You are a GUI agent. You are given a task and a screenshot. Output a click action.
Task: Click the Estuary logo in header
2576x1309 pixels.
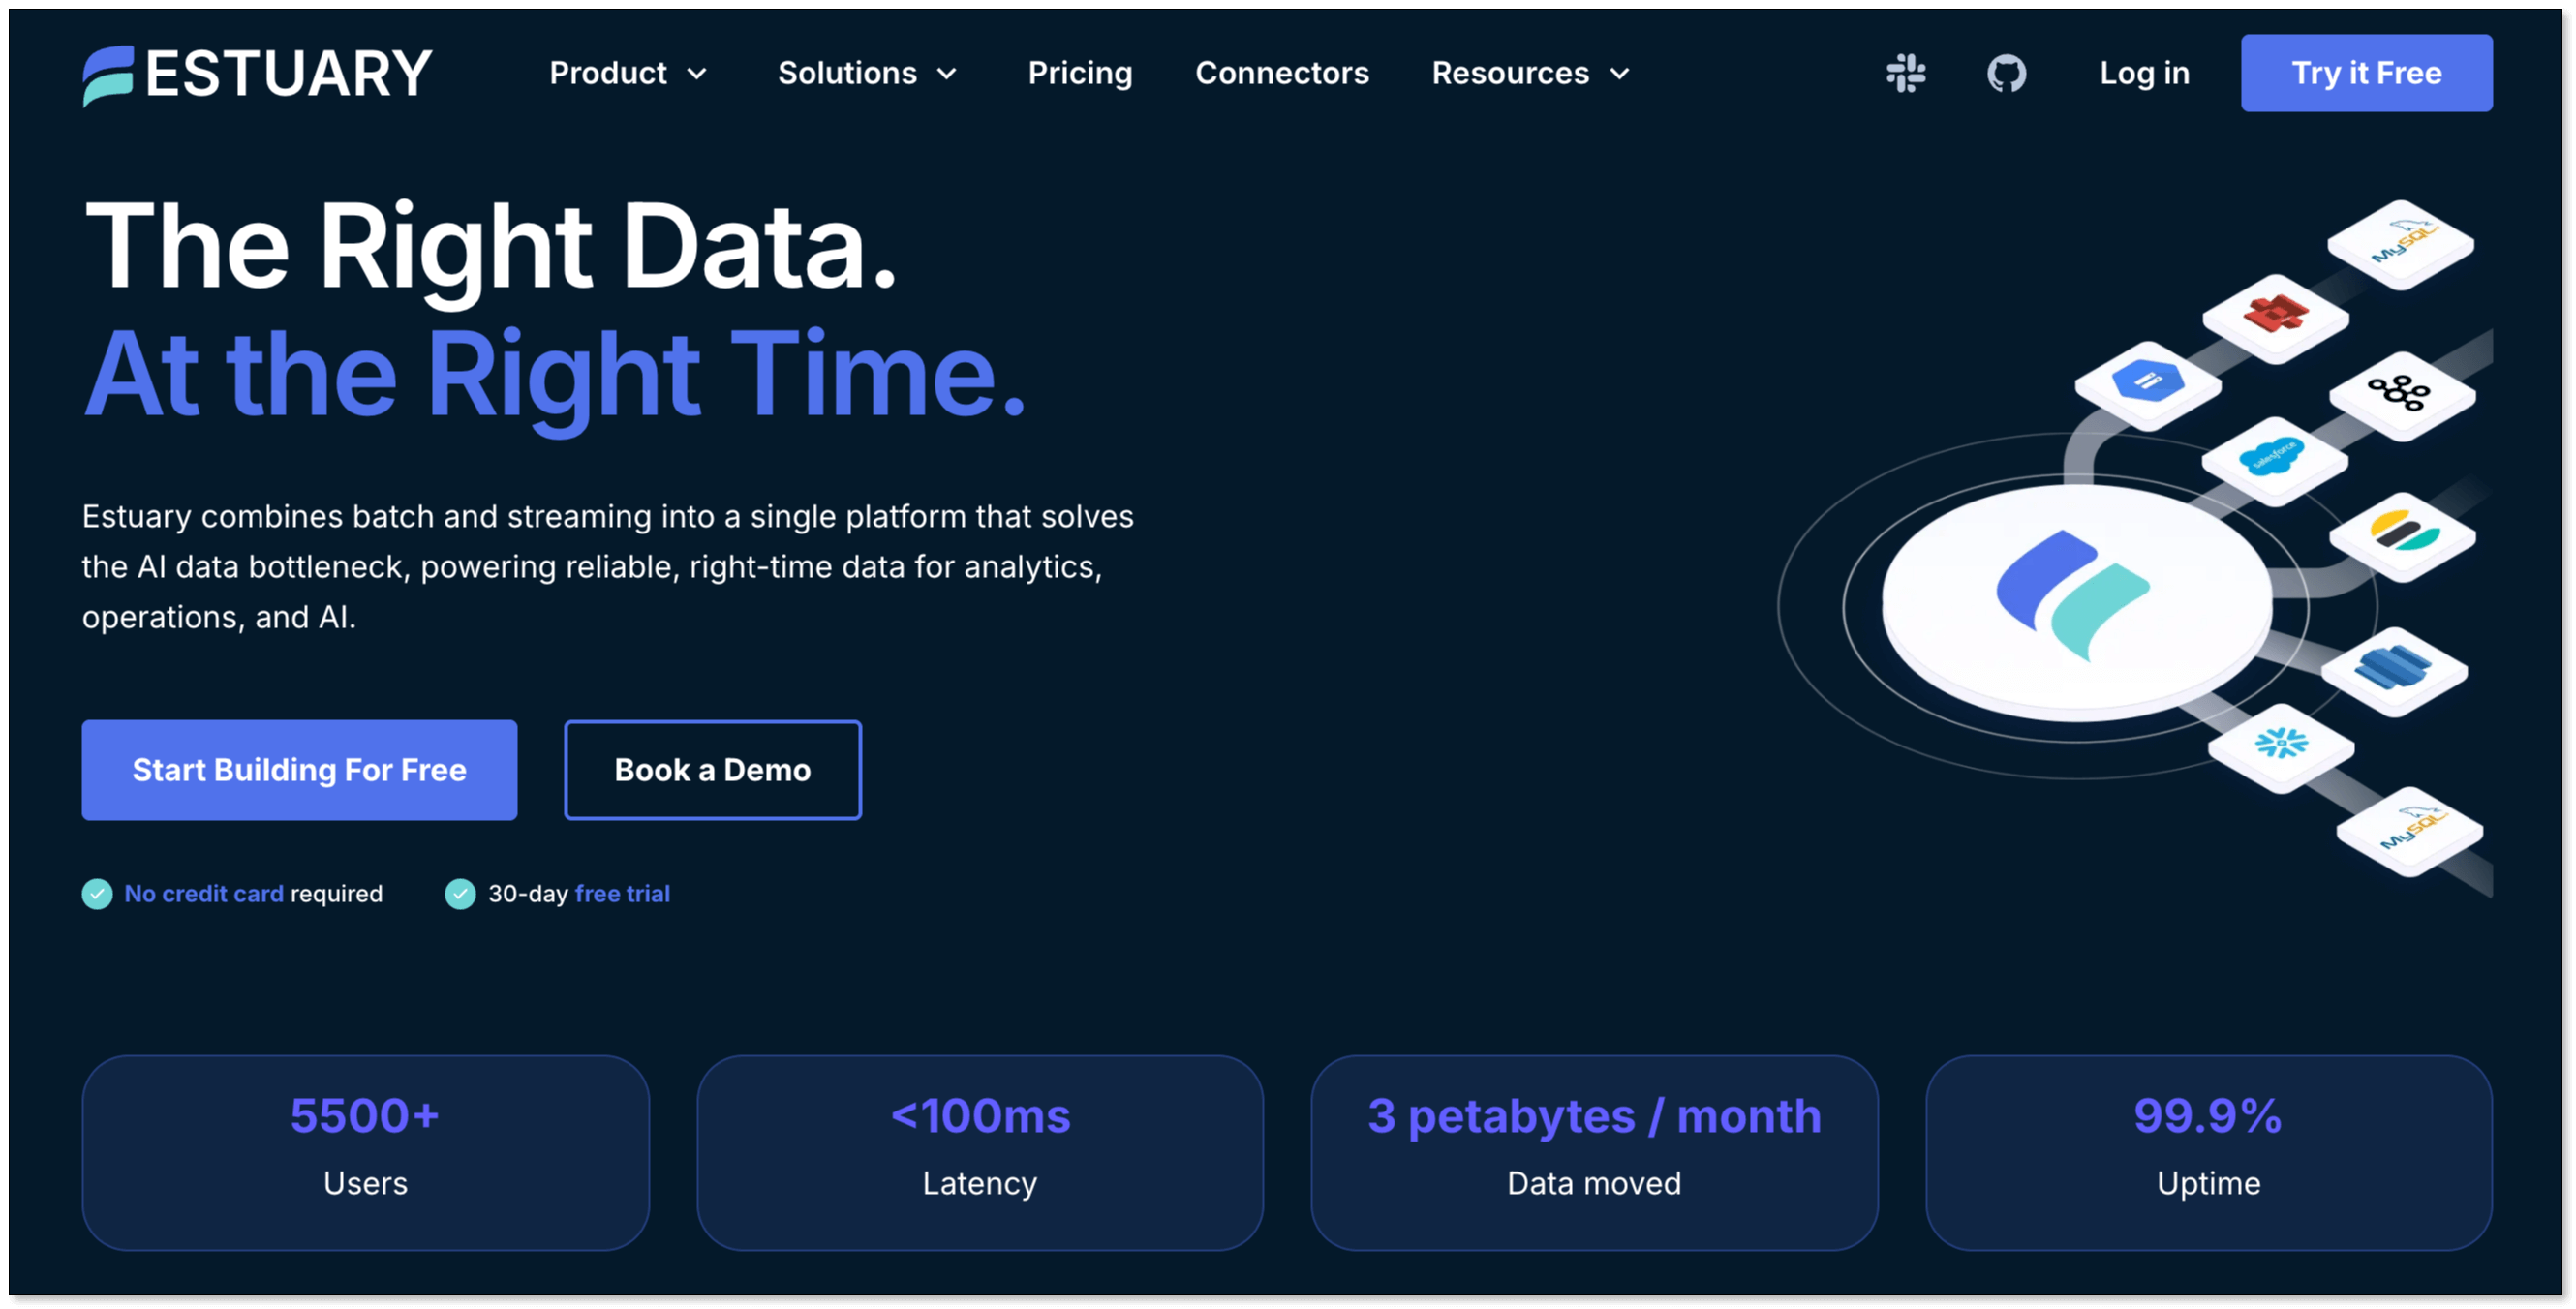(258, 74)
